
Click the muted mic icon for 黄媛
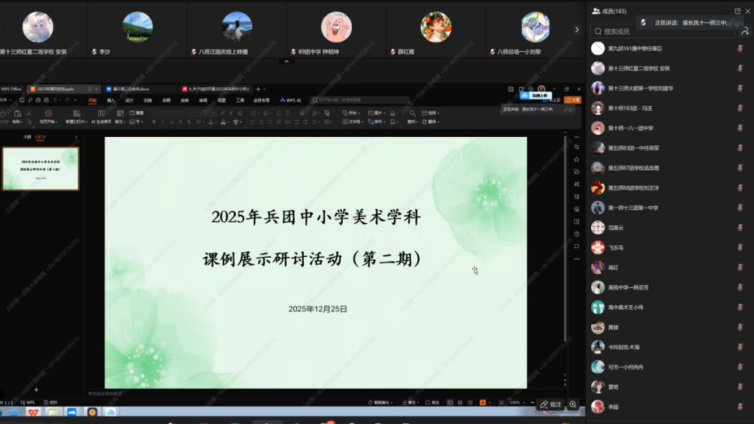(x=740, y=327)
